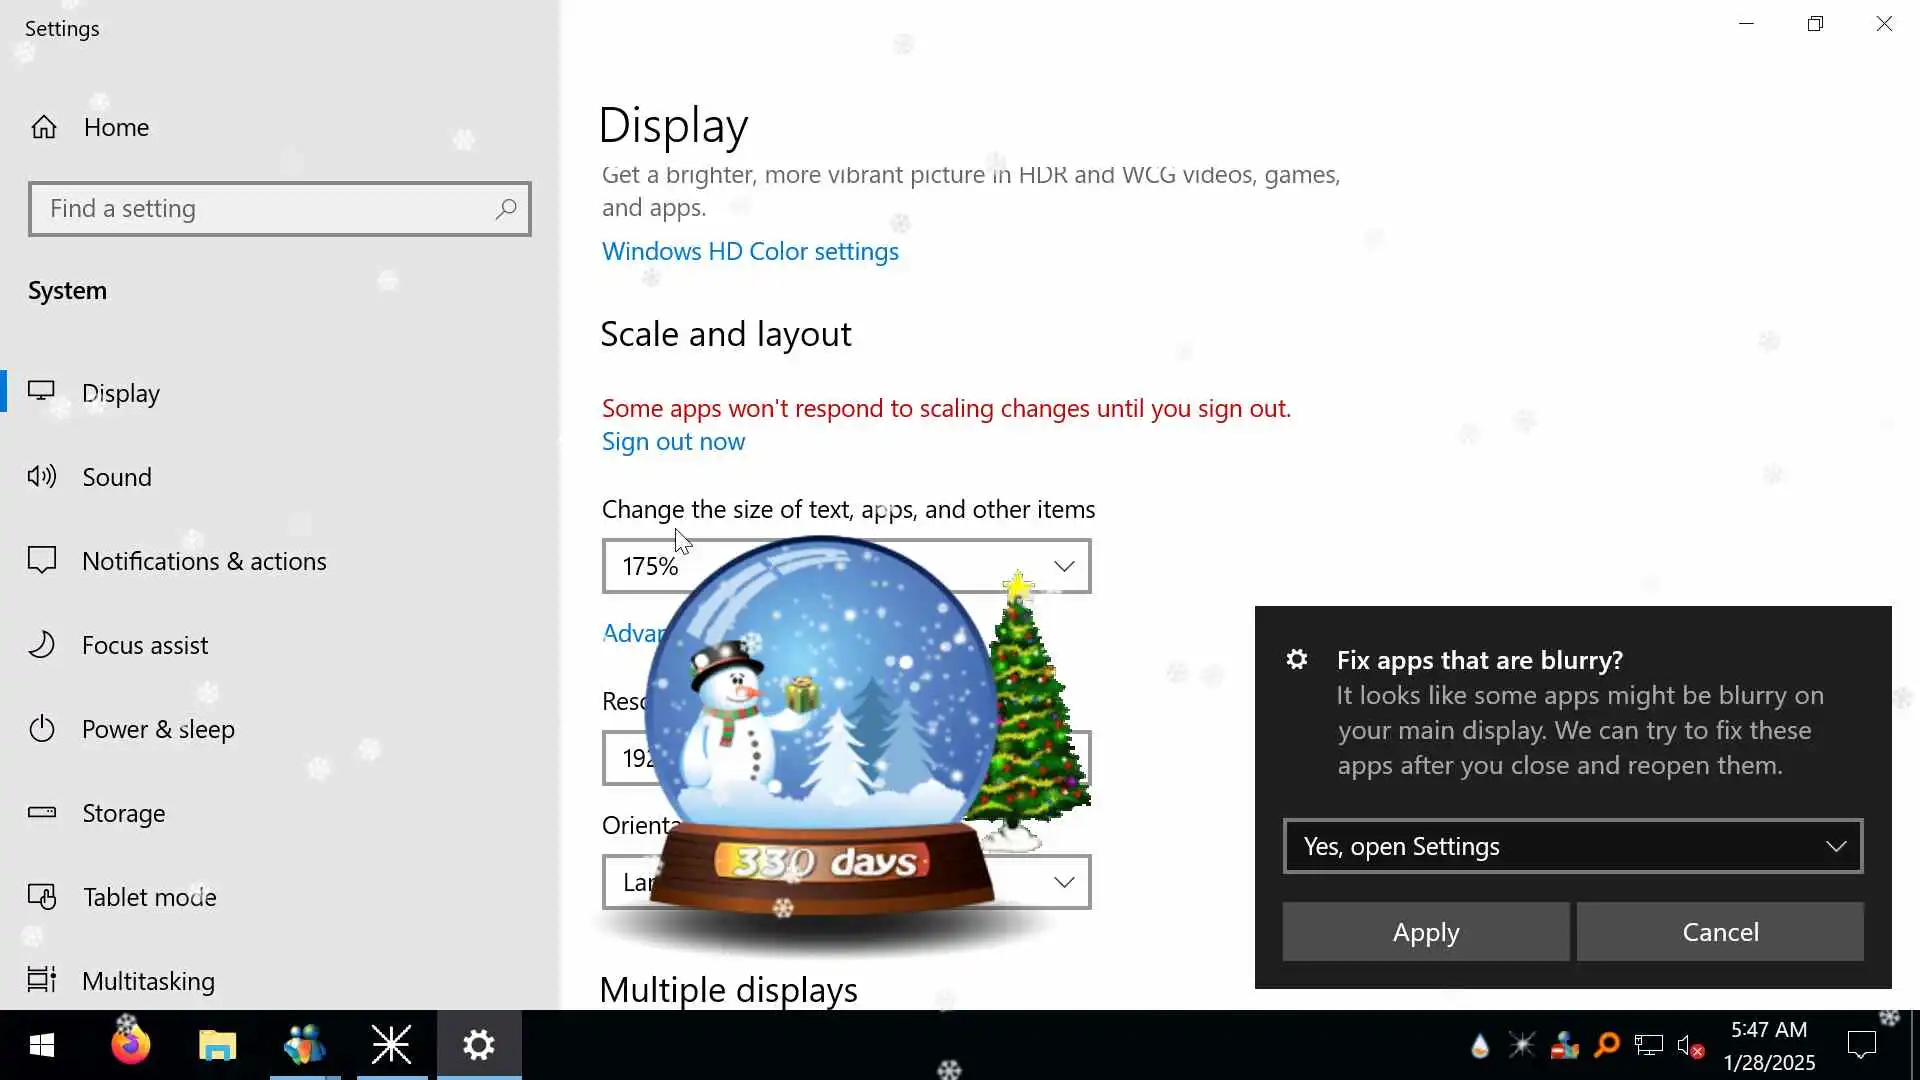Click the Tablet mode icon

coord(42,897)
